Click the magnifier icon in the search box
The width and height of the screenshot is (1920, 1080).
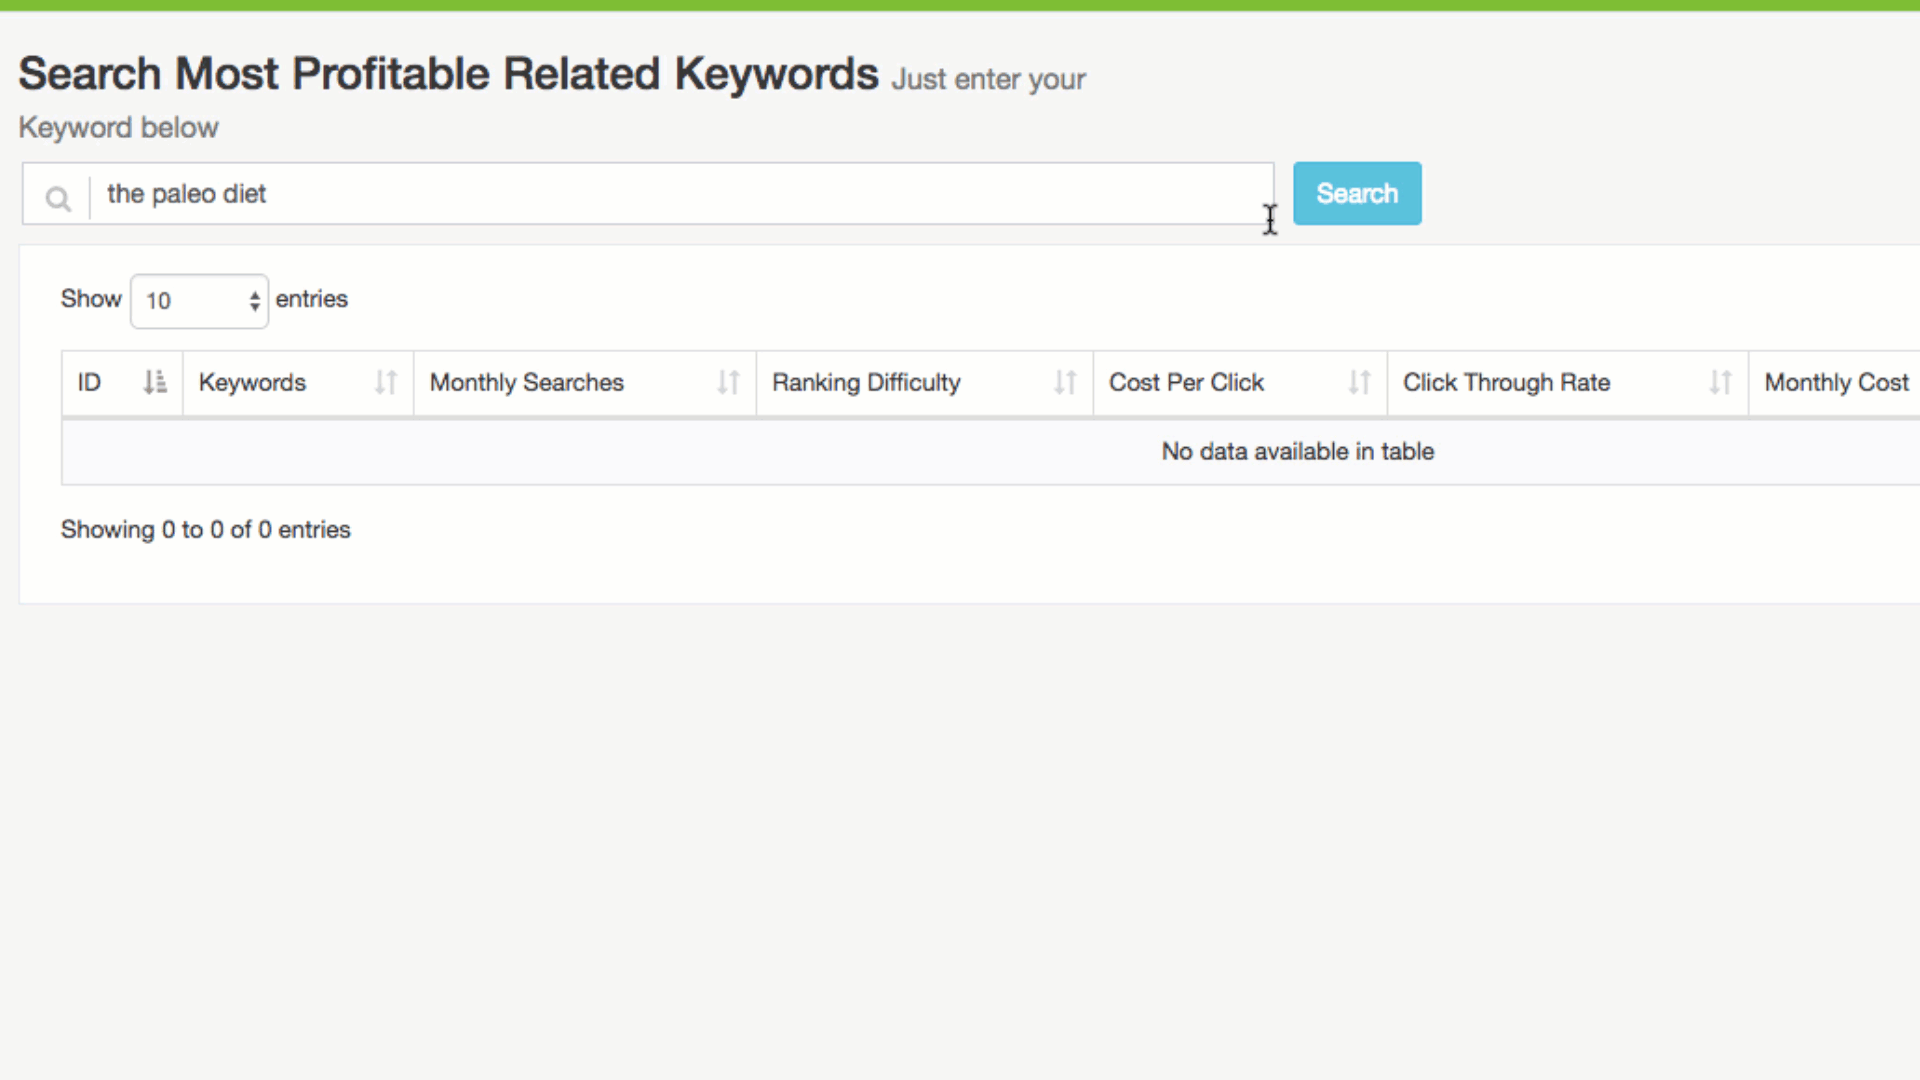pos(58,198)
